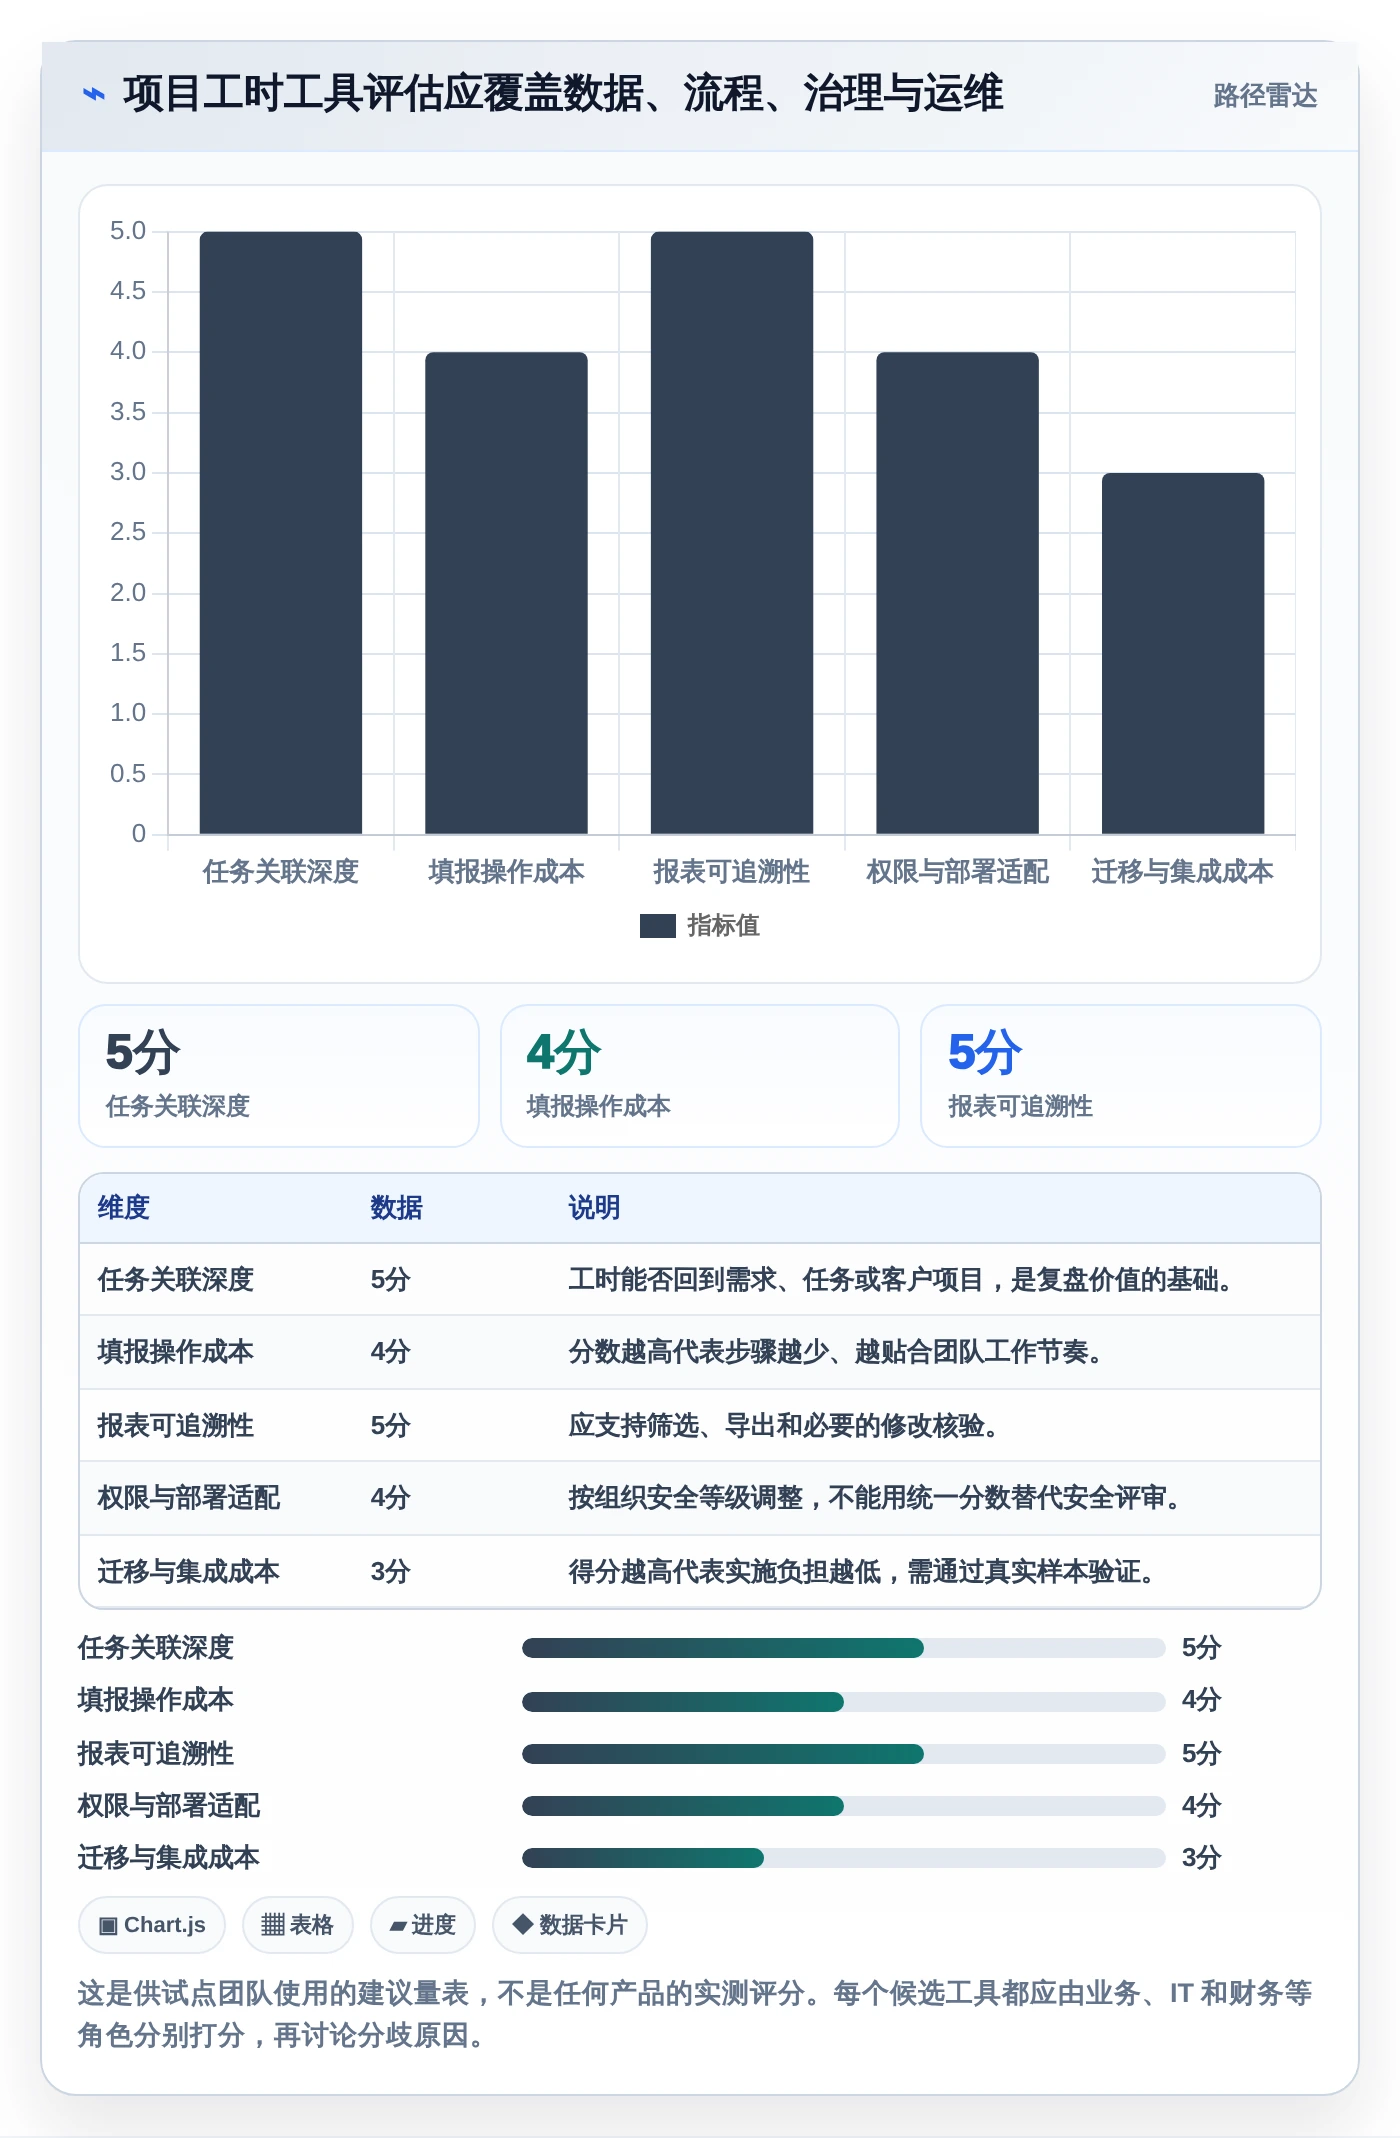
Task: Select the 迁移与集成成本 table row cell
Action: point(189,1572)
